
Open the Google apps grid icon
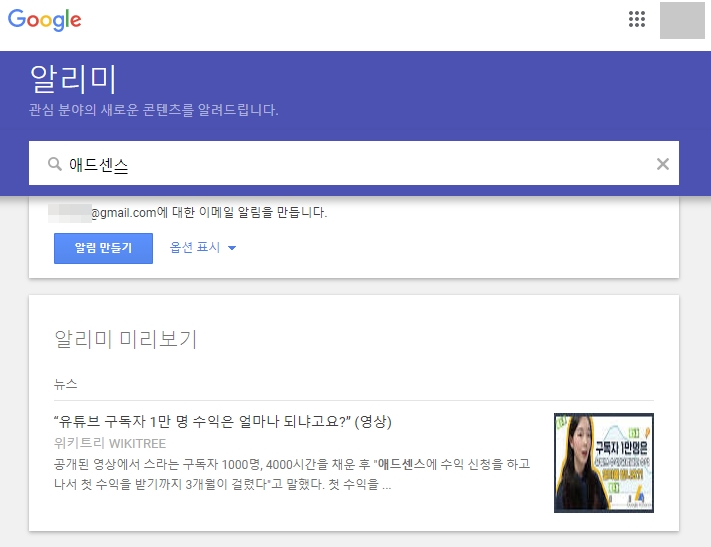click(x=637, y=19)
